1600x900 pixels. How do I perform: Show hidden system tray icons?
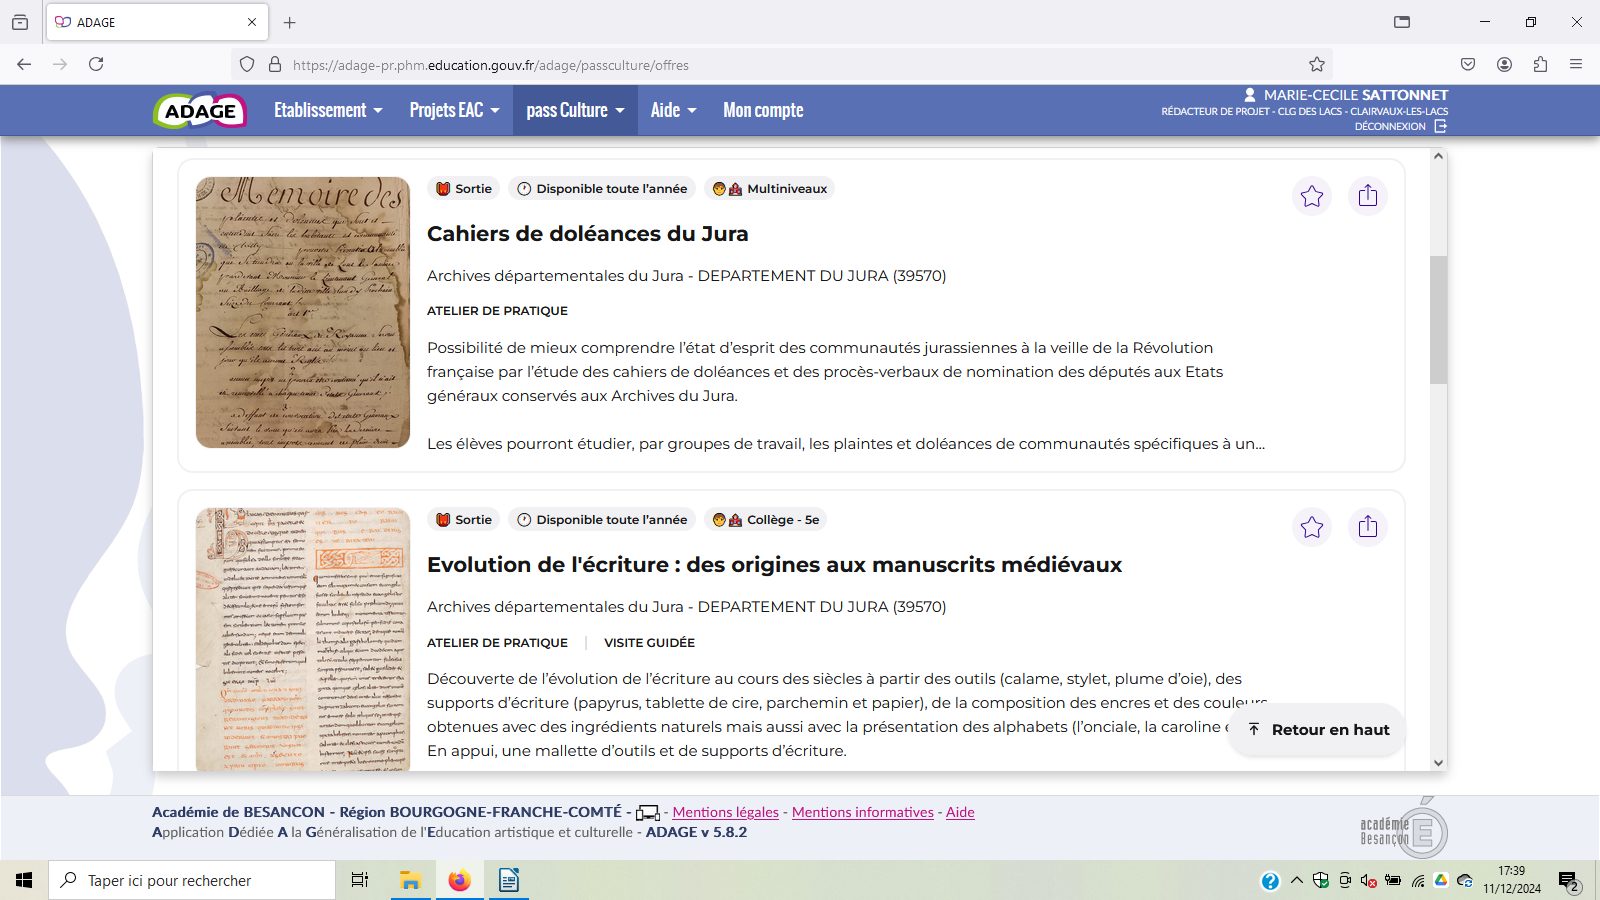coord(1297,881)
